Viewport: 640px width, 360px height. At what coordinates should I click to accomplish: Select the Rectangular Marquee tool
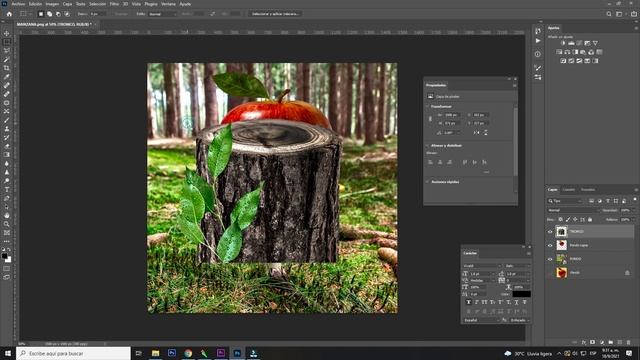coord(7,42)
